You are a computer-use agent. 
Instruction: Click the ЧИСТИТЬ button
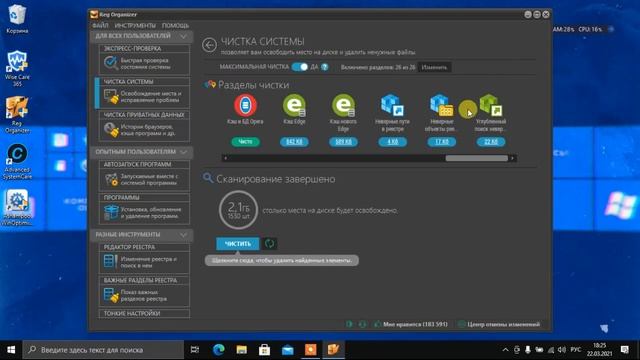point(238,244)
